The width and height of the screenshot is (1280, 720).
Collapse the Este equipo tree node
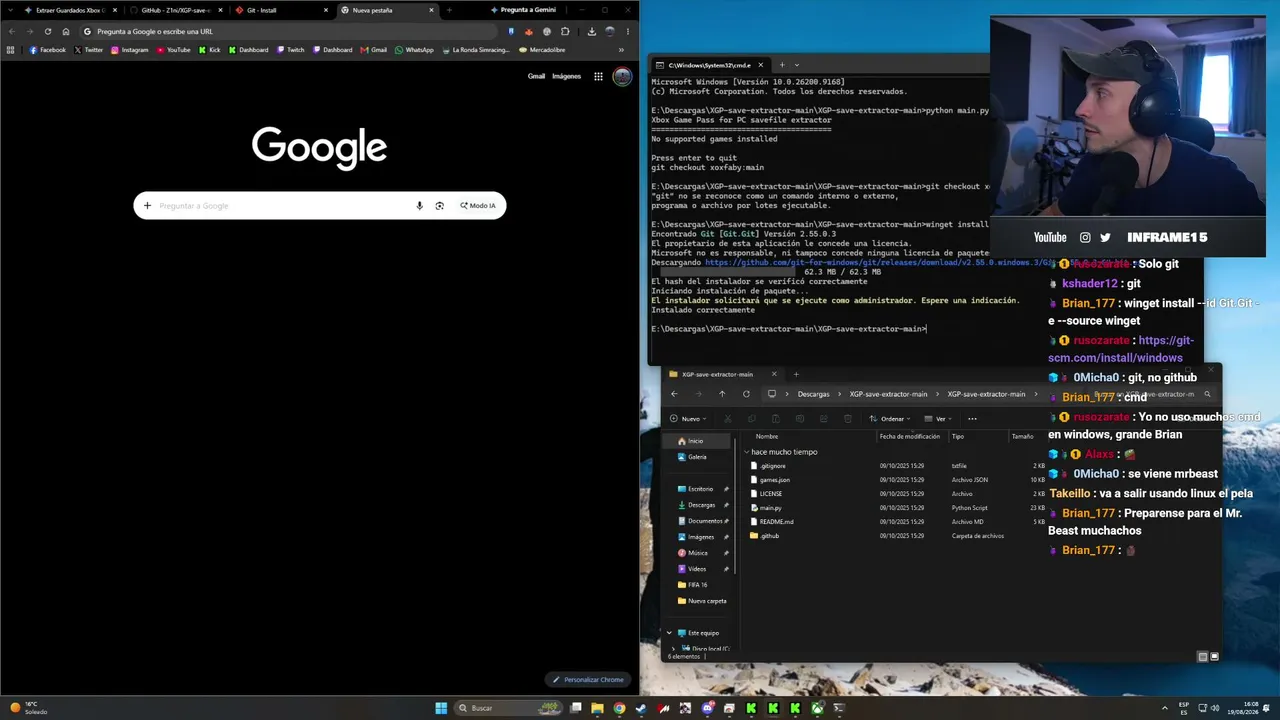(x=669, y=633)
